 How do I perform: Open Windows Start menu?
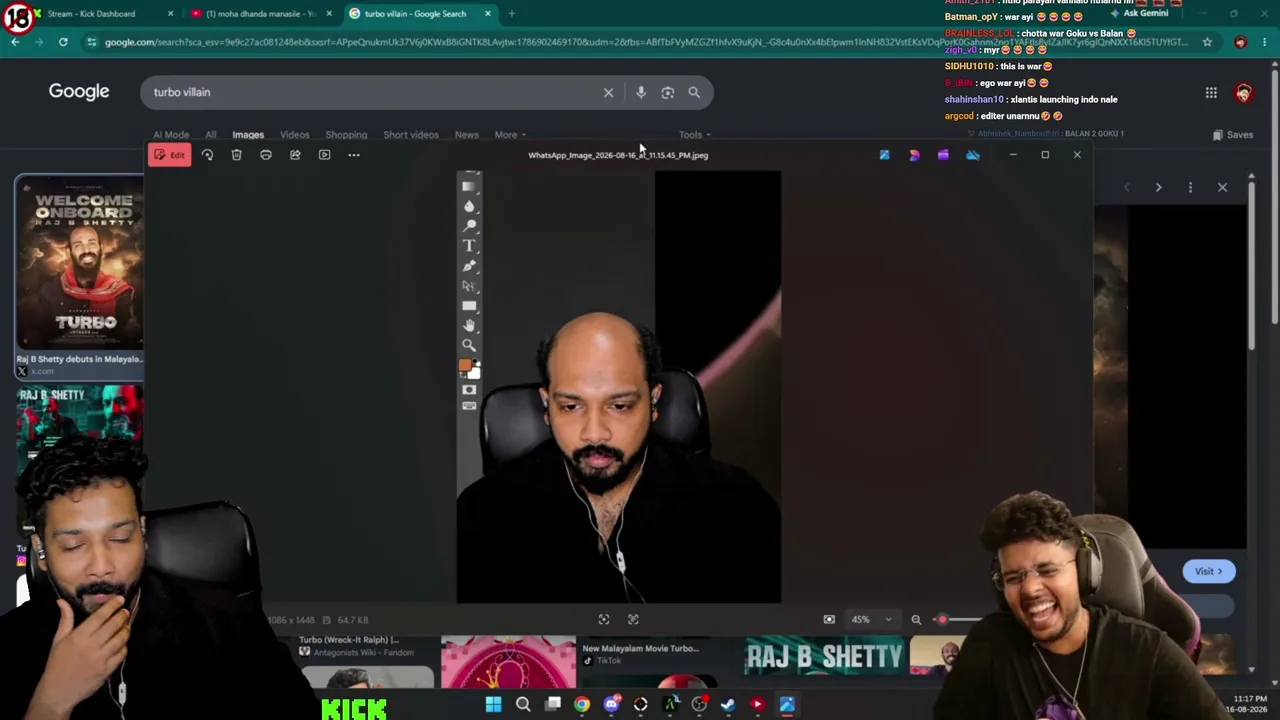pos(493,705)
